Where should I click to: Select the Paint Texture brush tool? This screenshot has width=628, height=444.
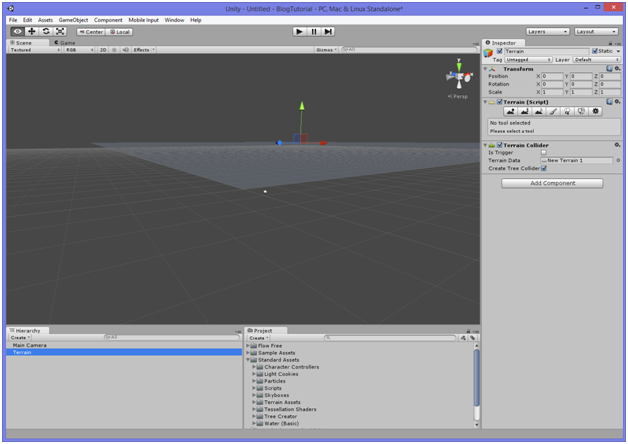coord(553,112)
